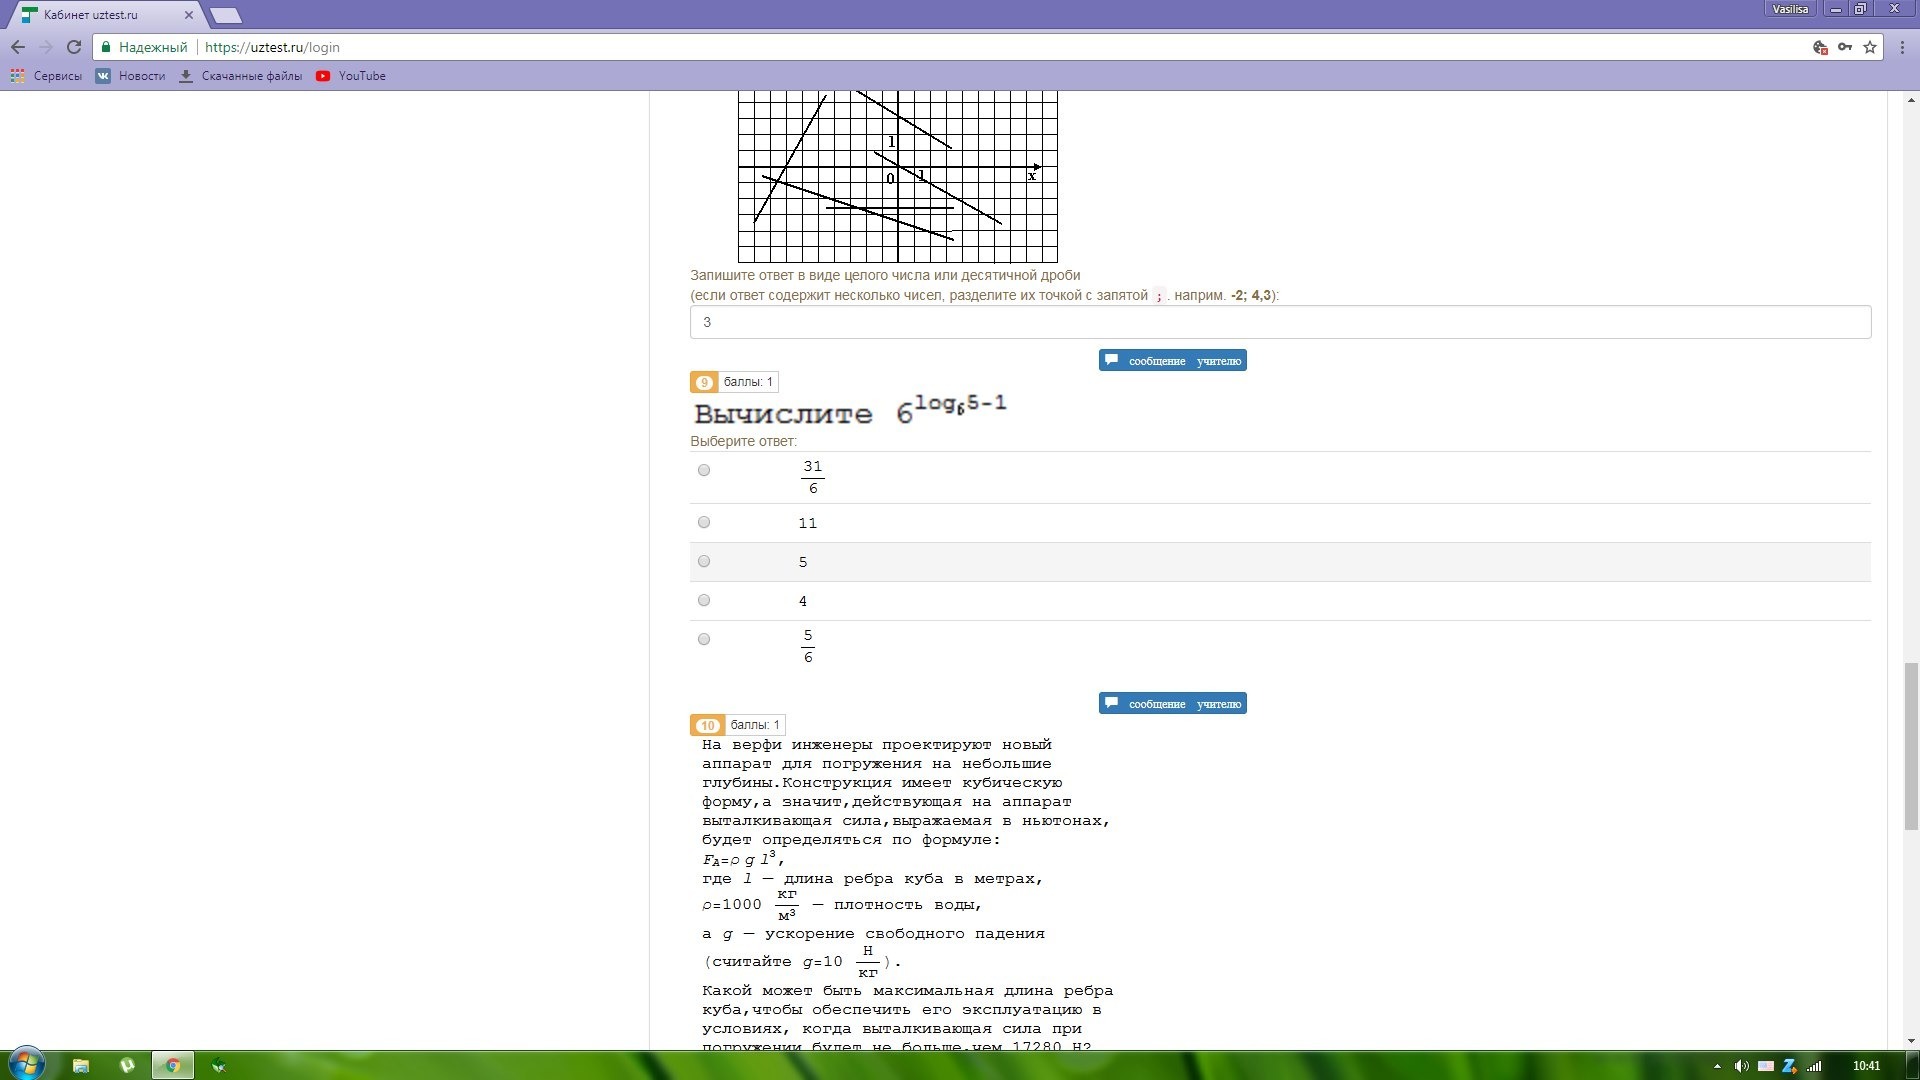The image size is (1920, 1080).
Task: Open the YouTube bookmark
Action: coord(351,76)
